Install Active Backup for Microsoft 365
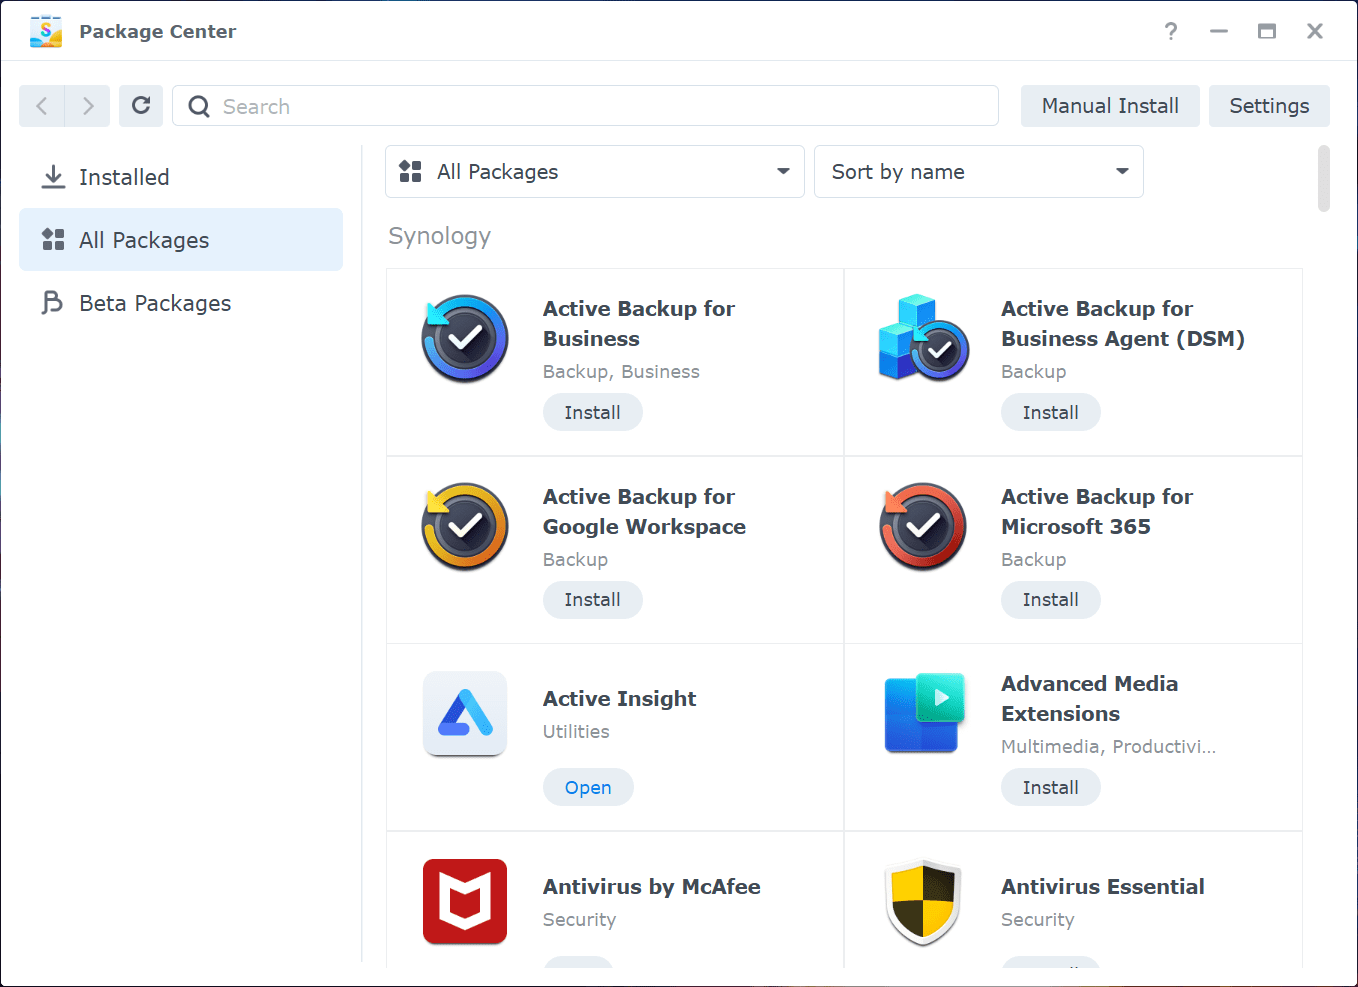The width and height of the screenshot is (1358, 987). (1051, 600)
